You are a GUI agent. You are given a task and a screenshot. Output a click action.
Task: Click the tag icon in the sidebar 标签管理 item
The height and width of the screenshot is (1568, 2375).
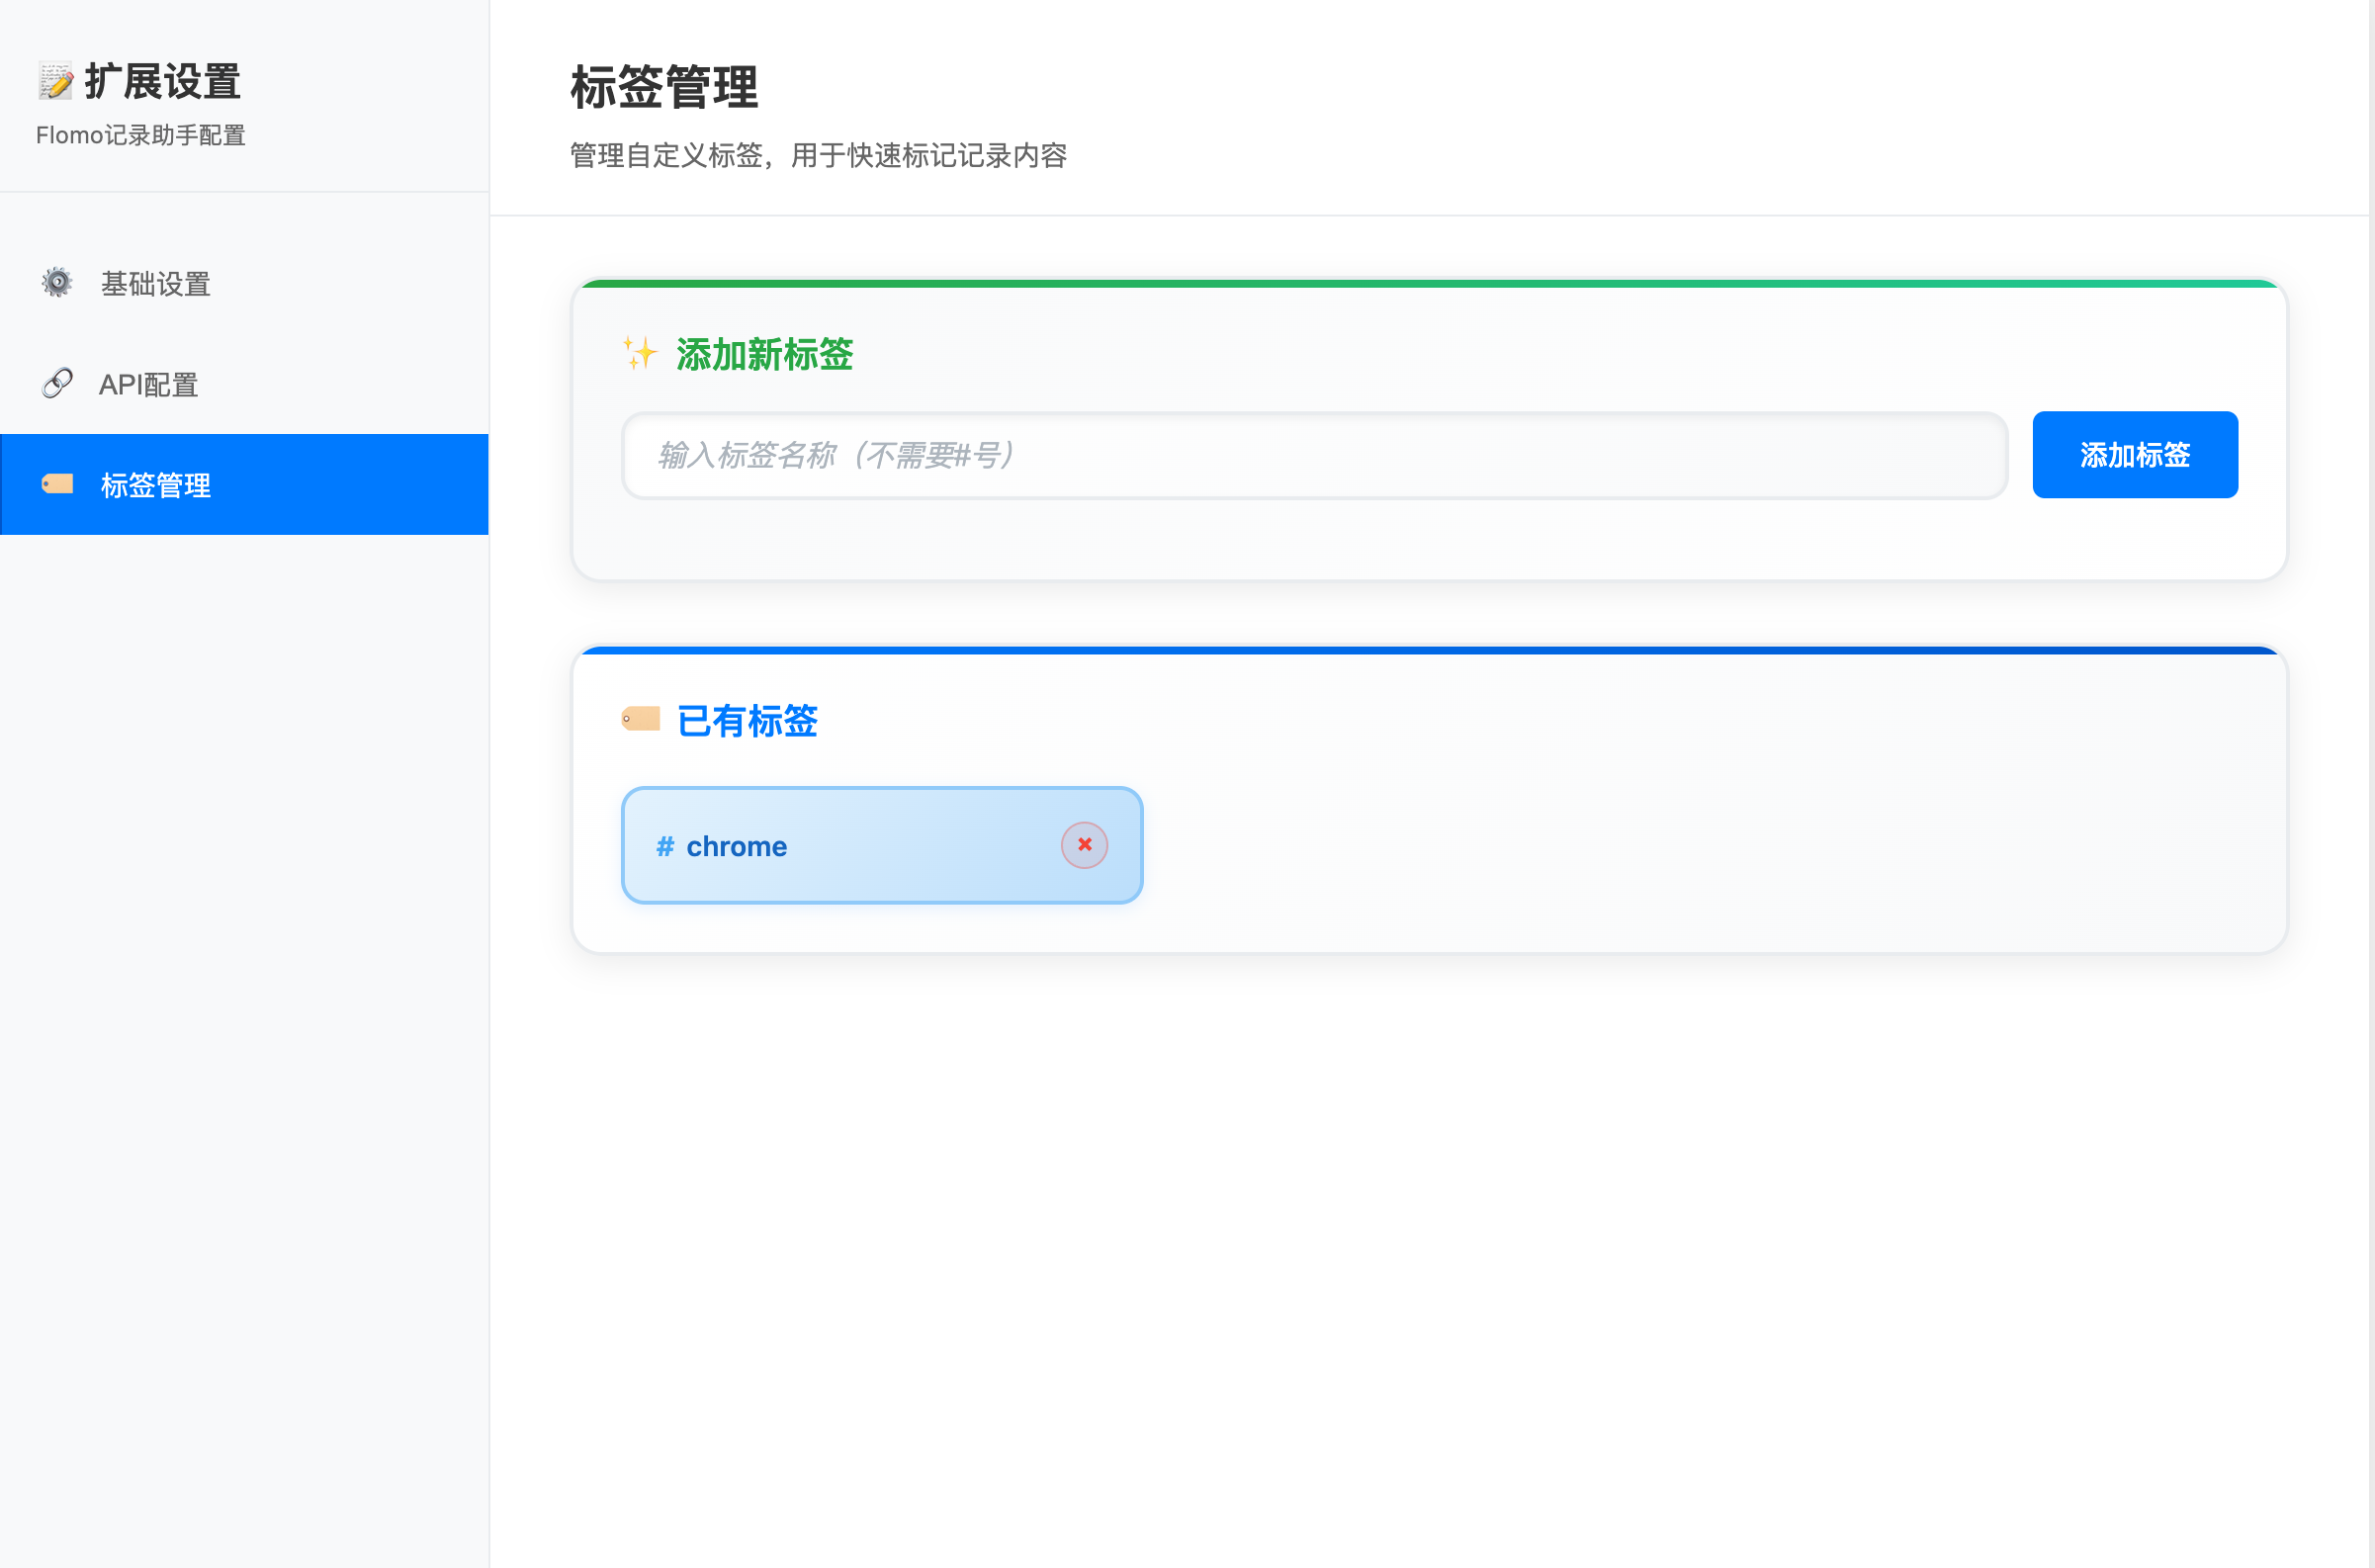(x=57, y=484)
